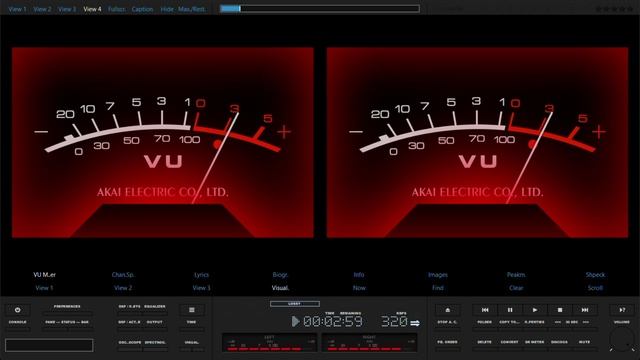Open the hamburger menu icon above Time
This screenshot has width=640, height=360.
pos(191,310)
